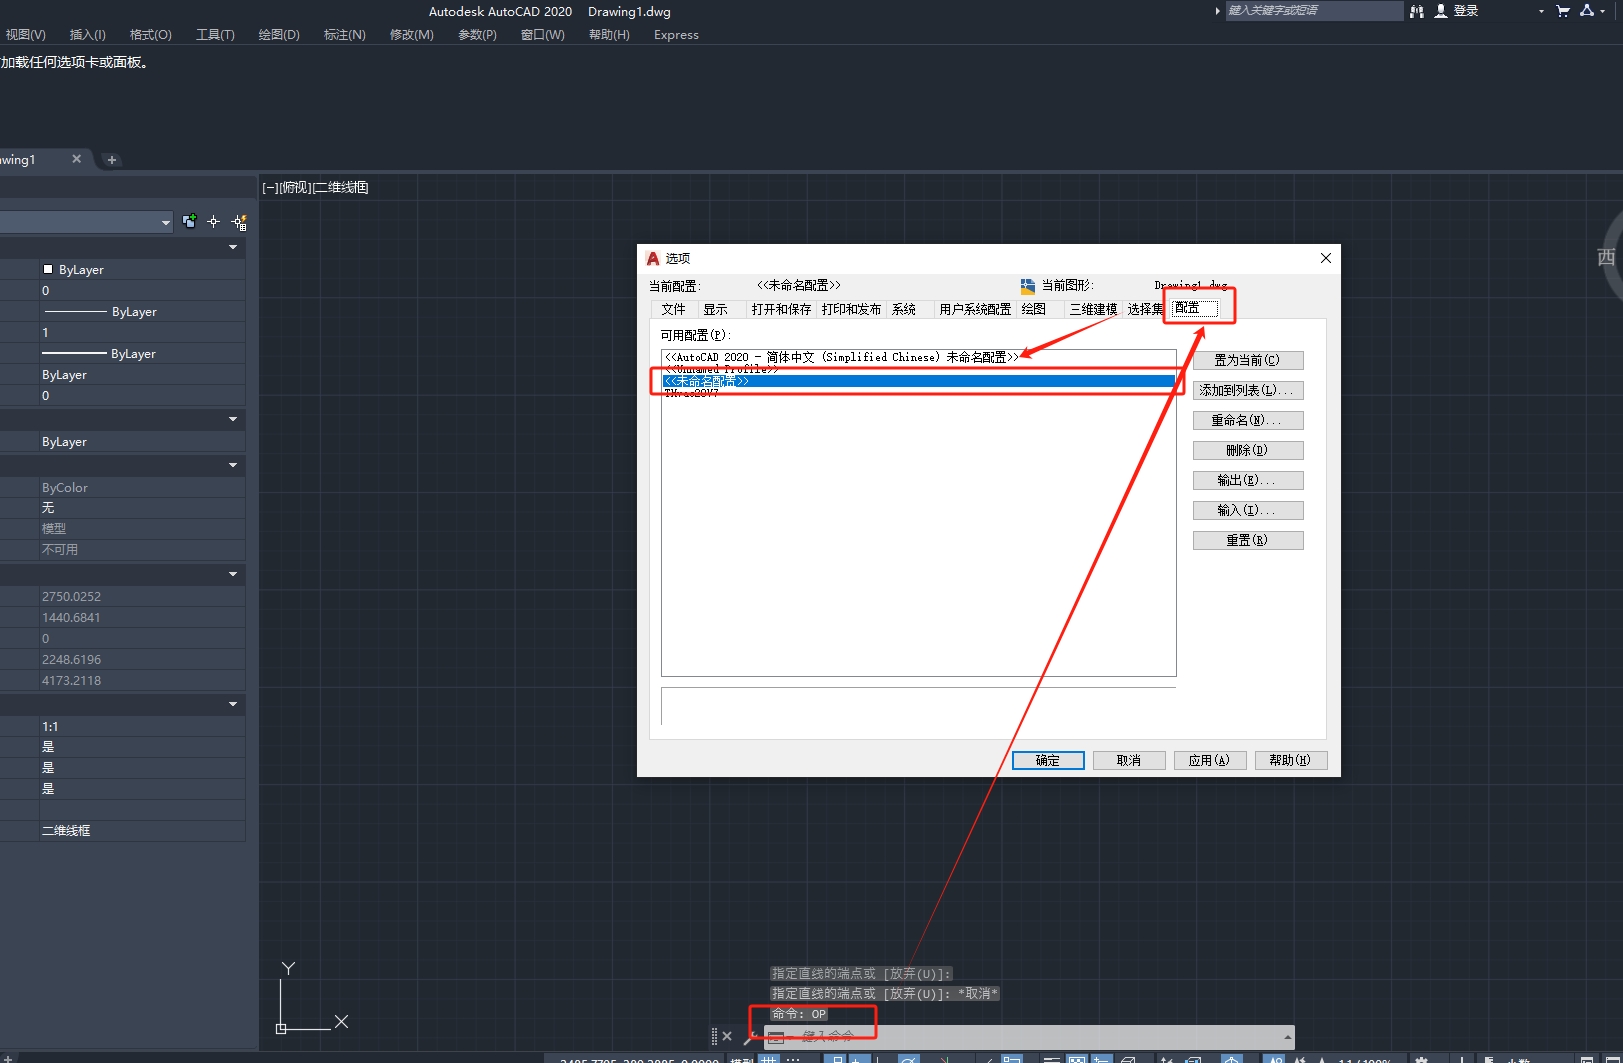Close the Options dialog with X
Screen dimensions: 1623x1063
pyautogui.click(x=1325, y=258)
